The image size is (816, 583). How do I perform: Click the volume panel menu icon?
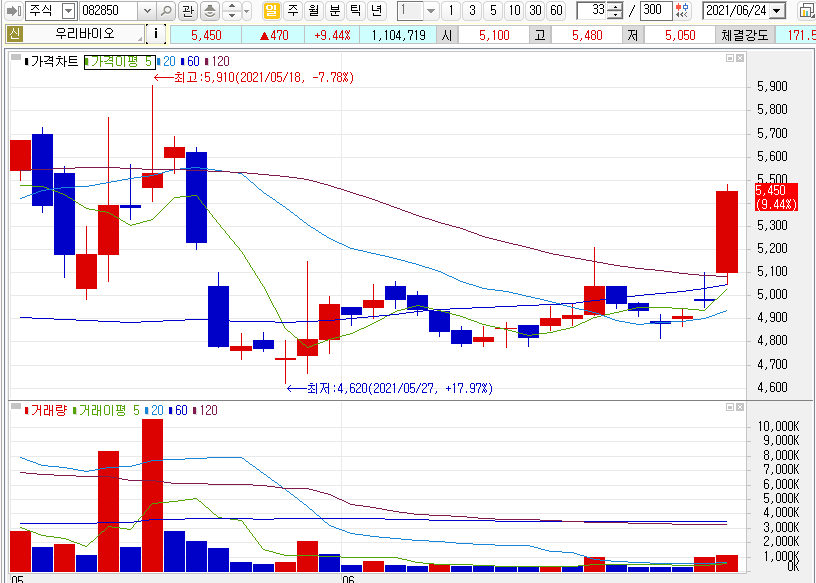pyautogui.click(x=16, y=405)
